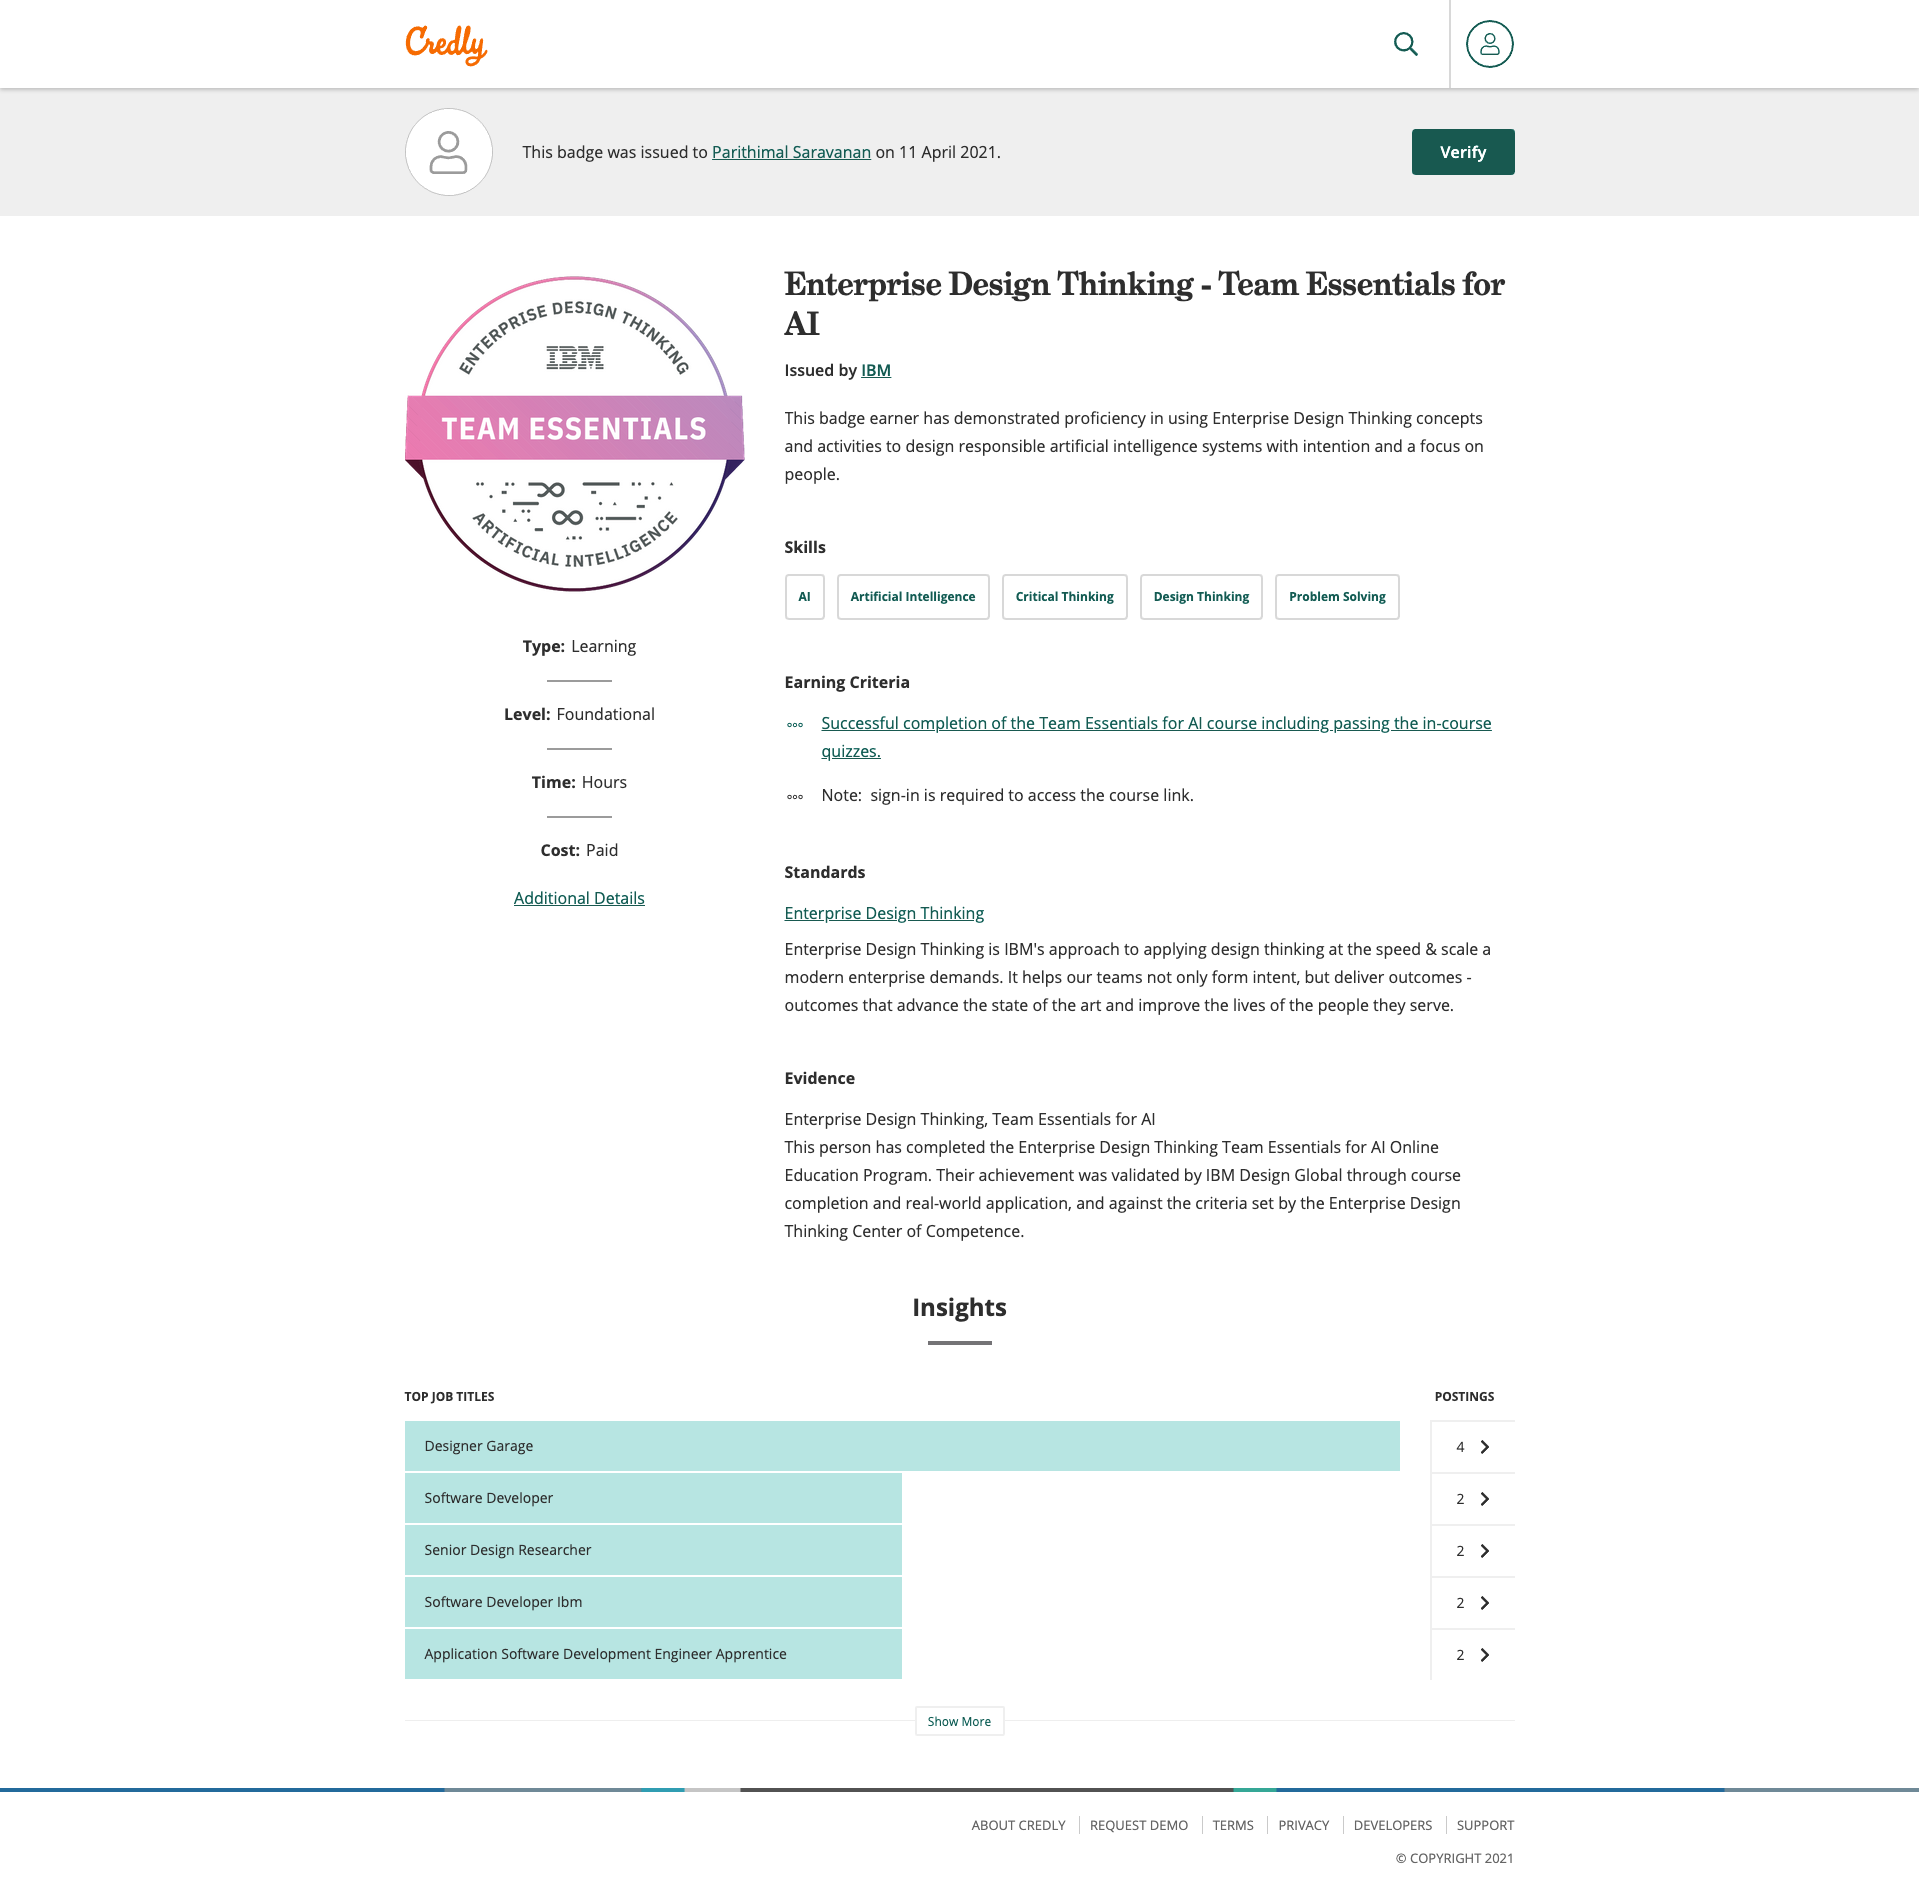Click the badge earner avatar icon
1919x1886 pixels.
tap(448, 152)
